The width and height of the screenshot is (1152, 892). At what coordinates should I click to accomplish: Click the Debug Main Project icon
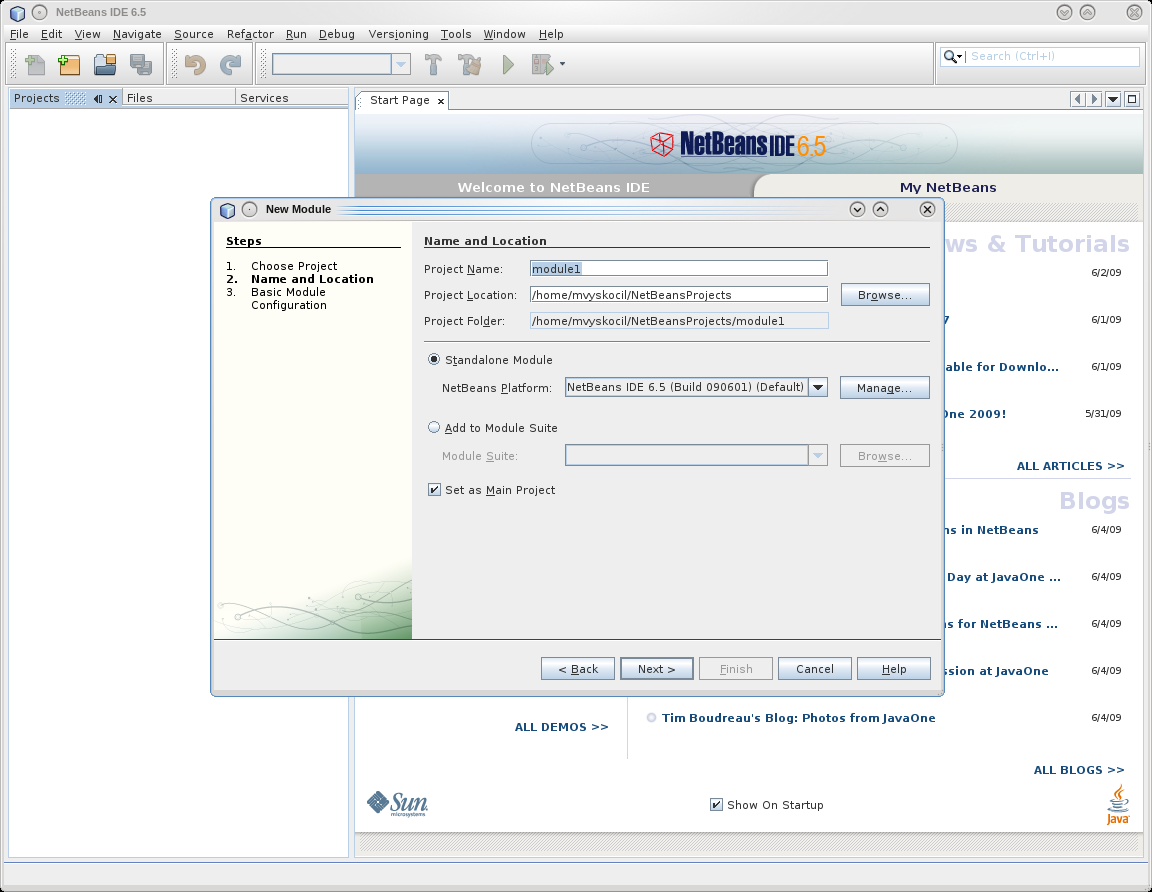coord(542,65)
